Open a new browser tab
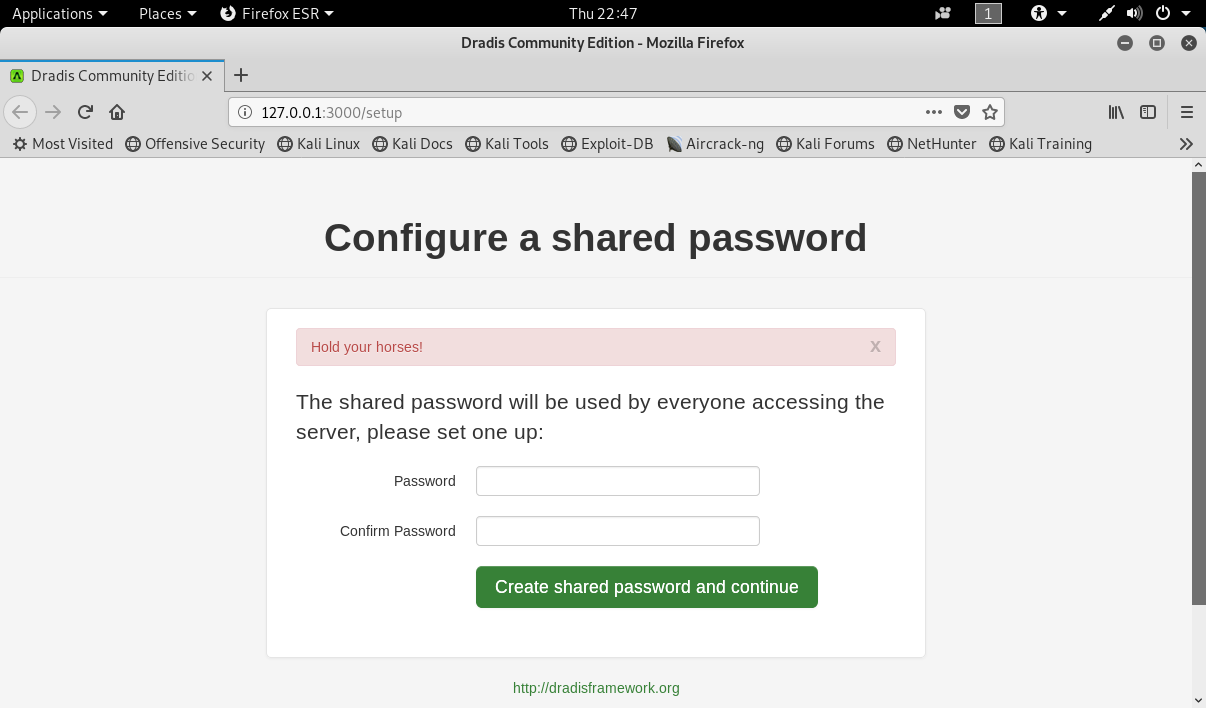 pyautogui.click(x=241, y=75)
